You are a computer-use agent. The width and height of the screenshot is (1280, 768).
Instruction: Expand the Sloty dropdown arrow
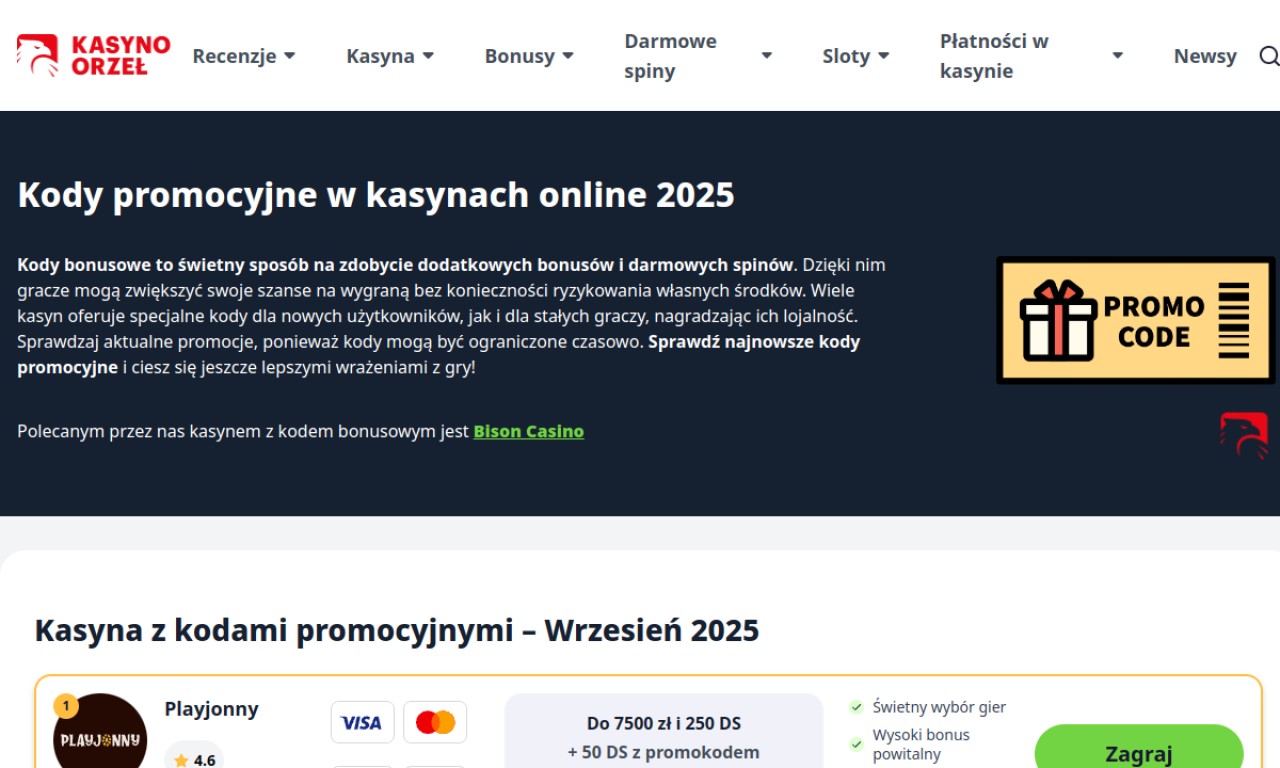[884, 56]
